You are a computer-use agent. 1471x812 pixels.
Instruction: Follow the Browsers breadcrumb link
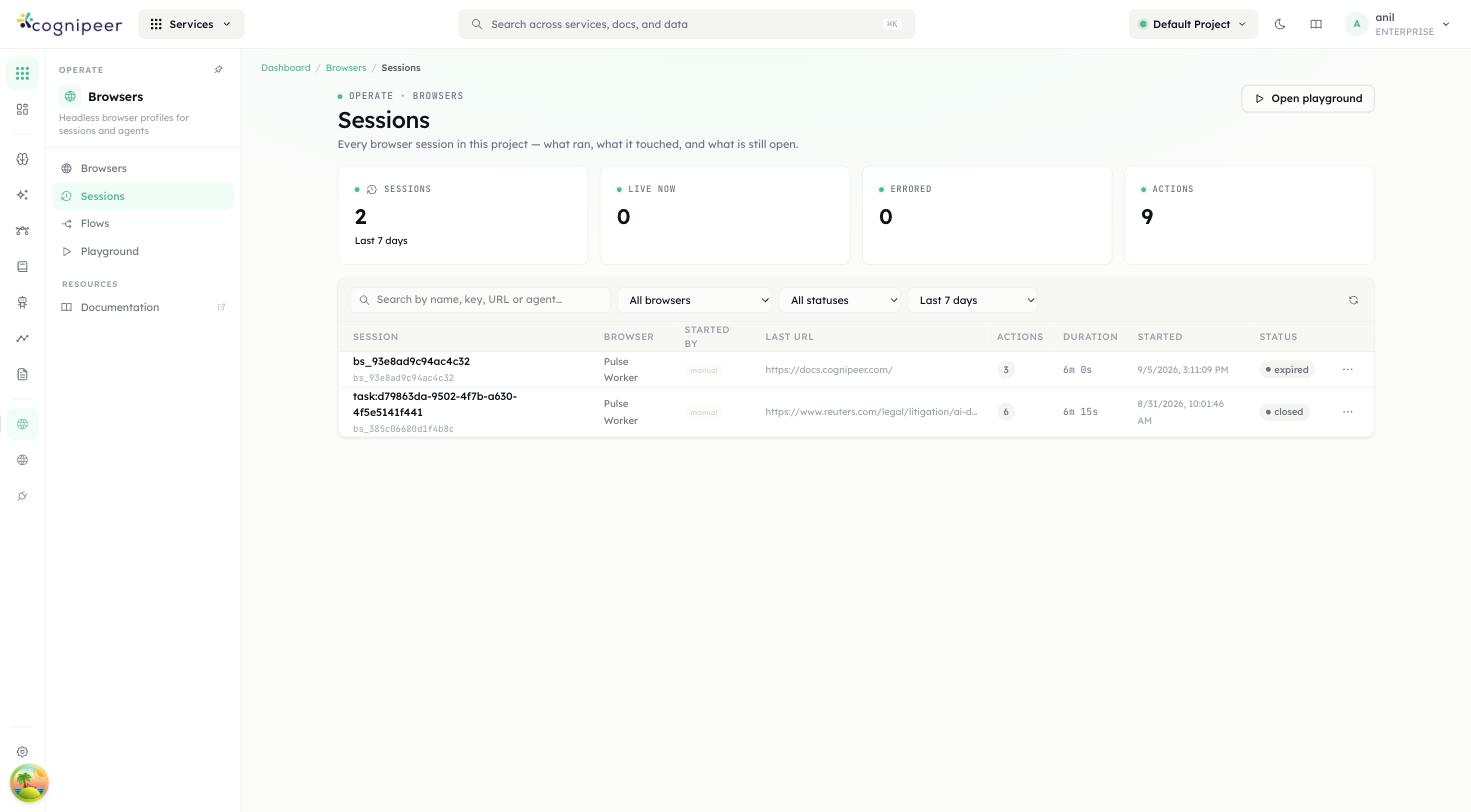(x=346, y=68)
